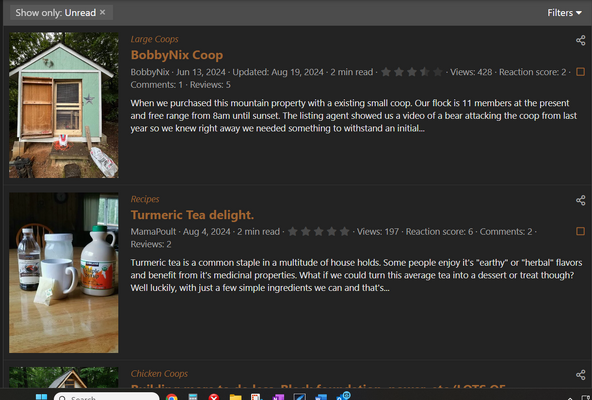
Task: Click the BobbyNix Coop thumbnail image
Action: tap(64, 105)
